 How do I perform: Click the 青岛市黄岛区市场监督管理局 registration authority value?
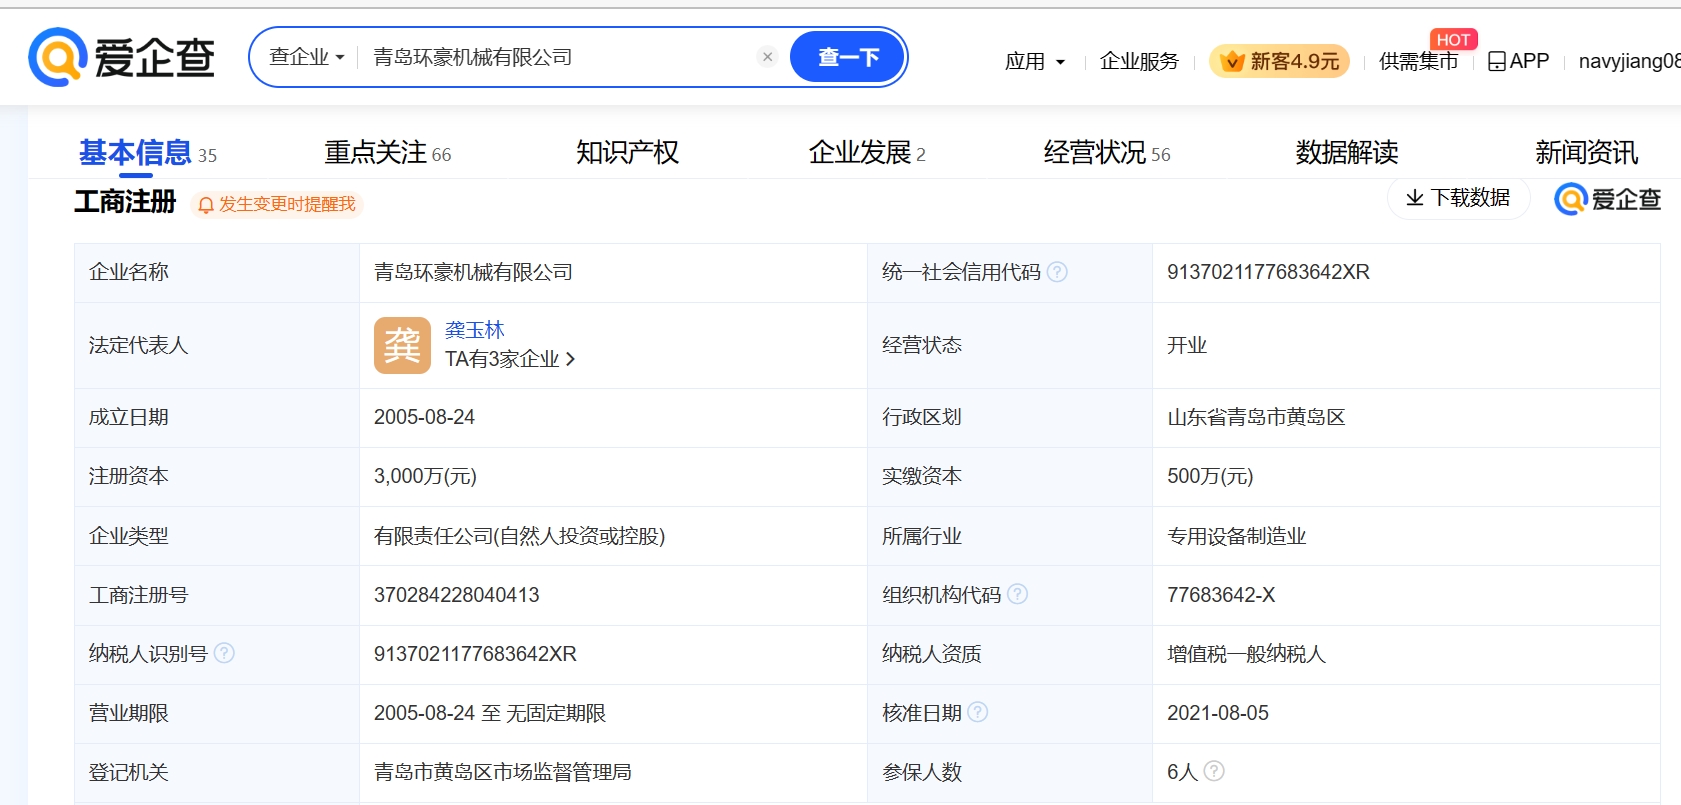coord(502,772)
